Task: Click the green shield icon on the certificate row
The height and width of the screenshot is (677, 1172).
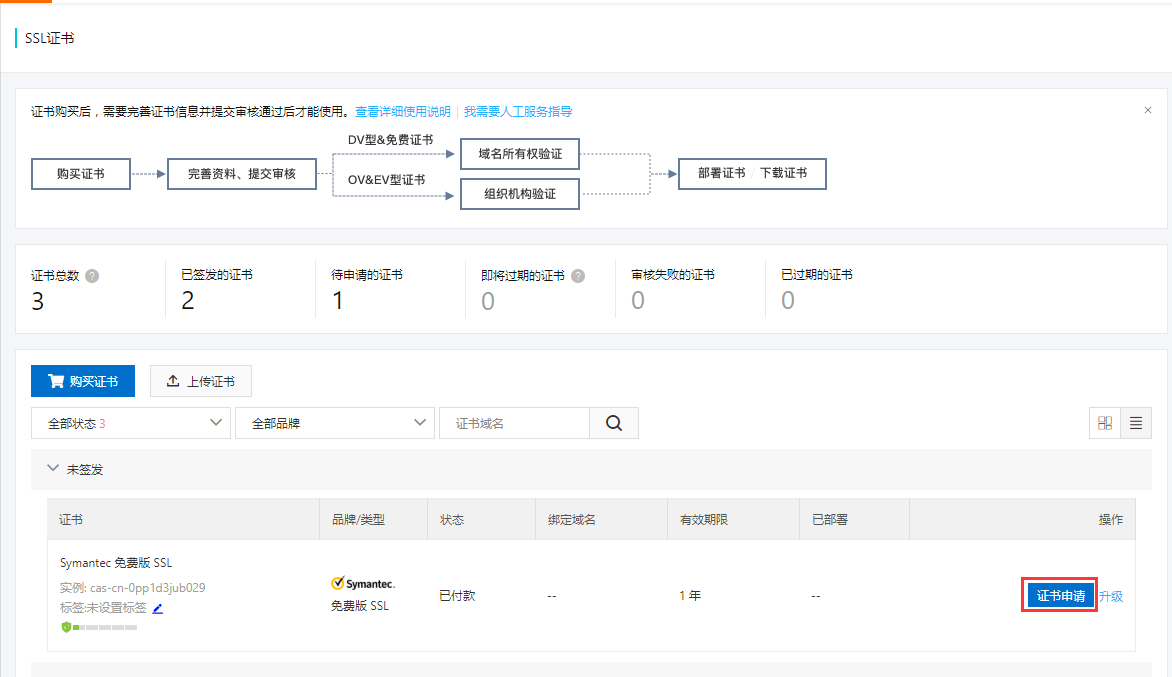Action: (x=66, y=627)
